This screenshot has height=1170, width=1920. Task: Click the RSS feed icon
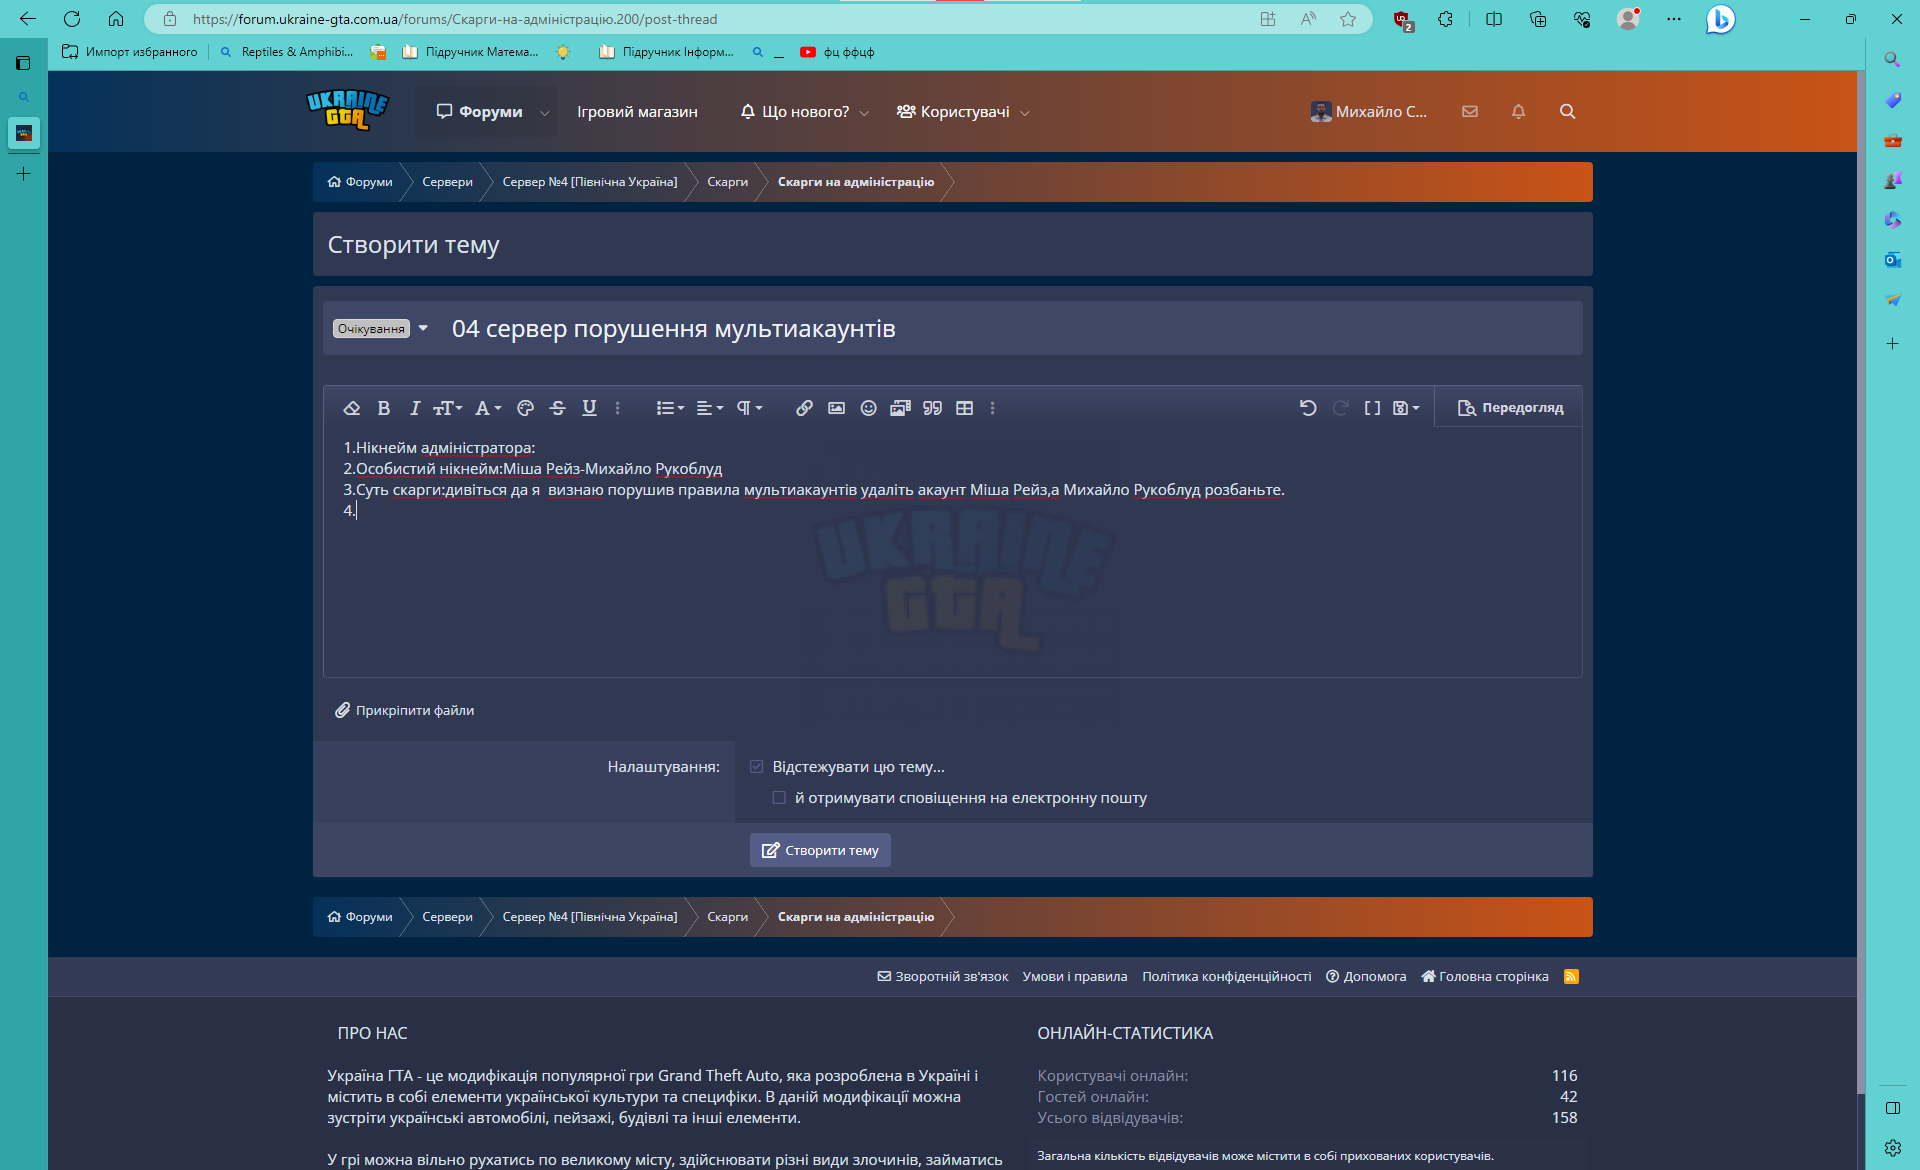pos(1571,977)
